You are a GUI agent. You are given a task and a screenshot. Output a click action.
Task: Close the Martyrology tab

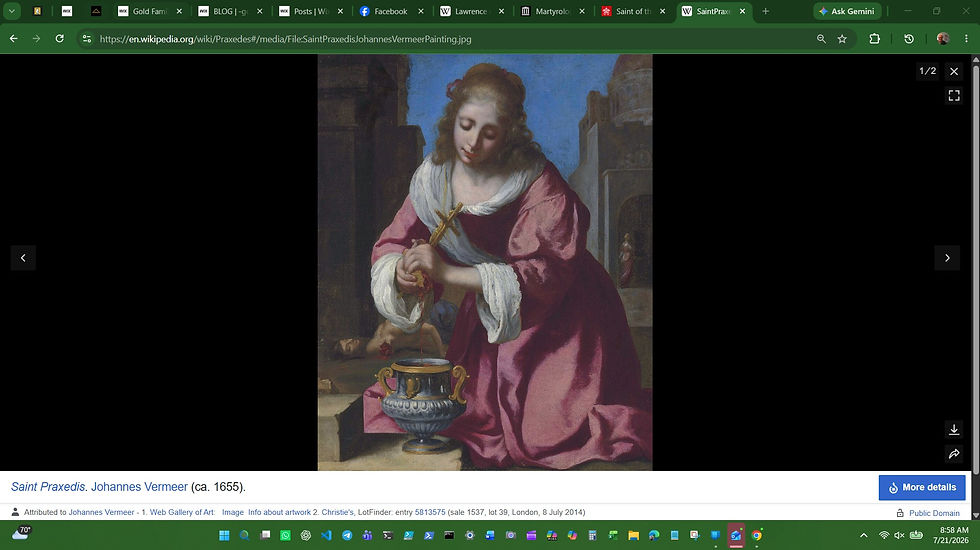click(582, 11)
